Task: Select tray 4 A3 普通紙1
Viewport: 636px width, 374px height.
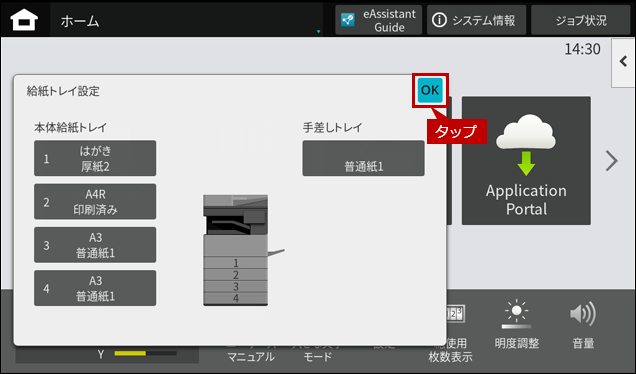Action: [95, 288]
